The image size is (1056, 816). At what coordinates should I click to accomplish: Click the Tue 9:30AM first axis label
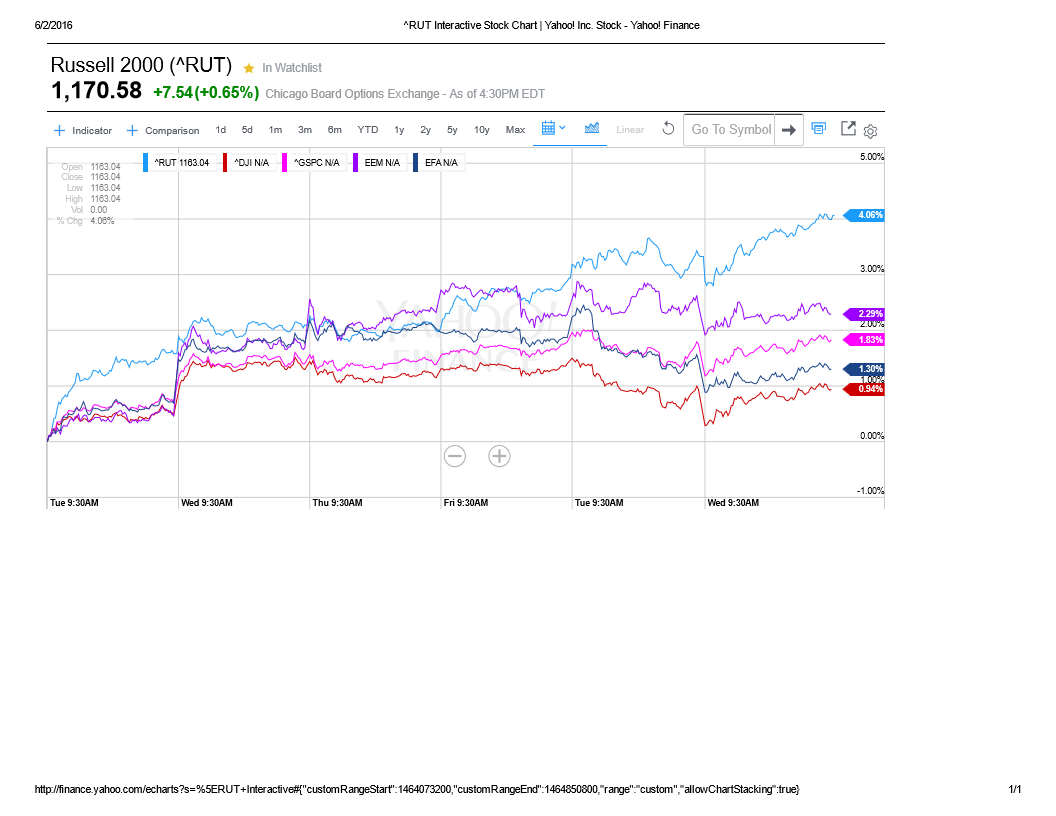pos(74,503)
